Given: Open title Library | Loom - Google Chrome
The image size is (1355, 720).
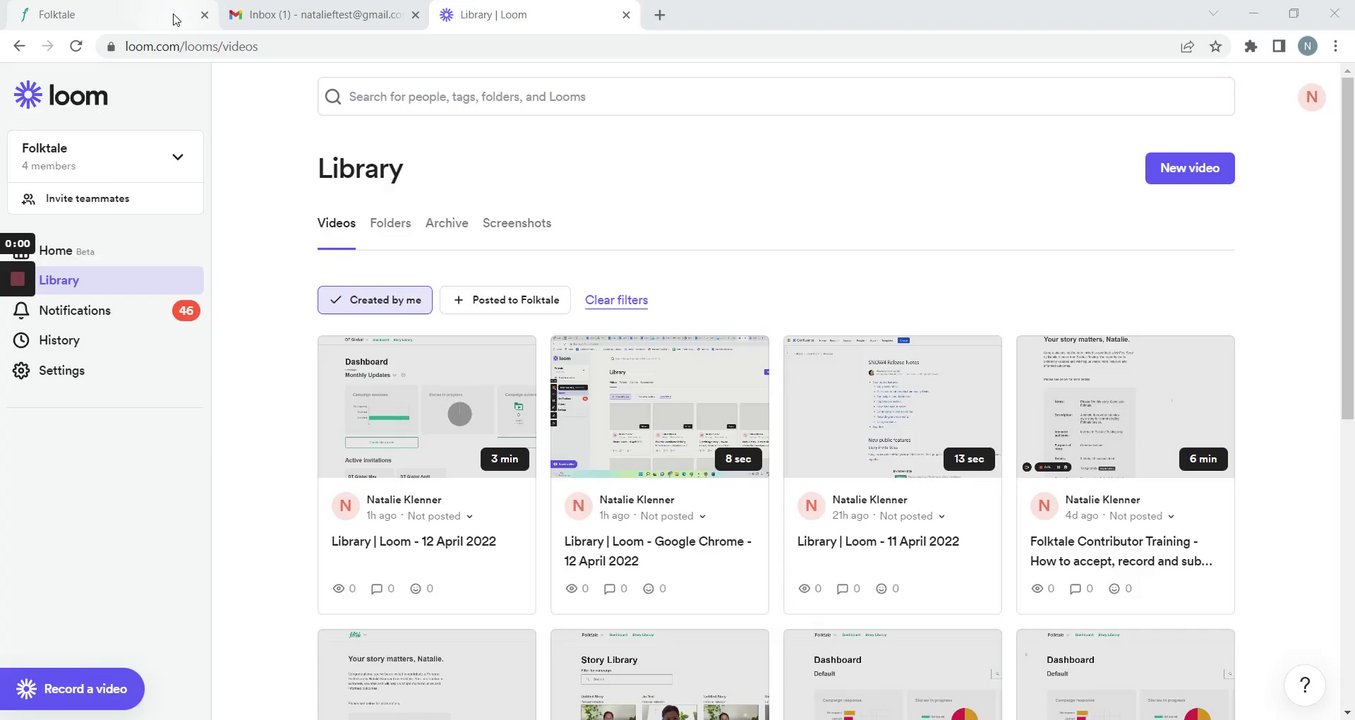Looking at the screenshot, I should (x=658, y=551).
